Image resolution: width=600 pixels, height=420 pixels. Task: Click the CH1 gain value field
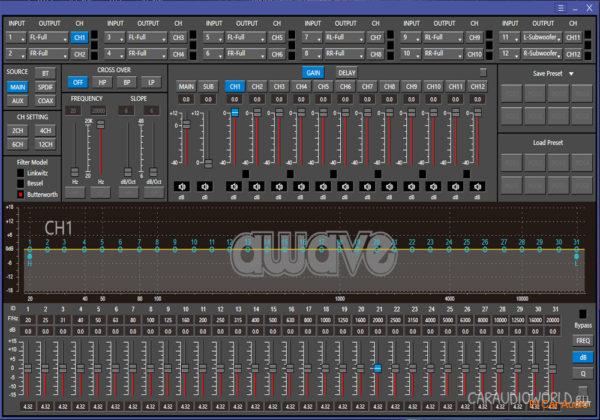click(x=234, y=99)
